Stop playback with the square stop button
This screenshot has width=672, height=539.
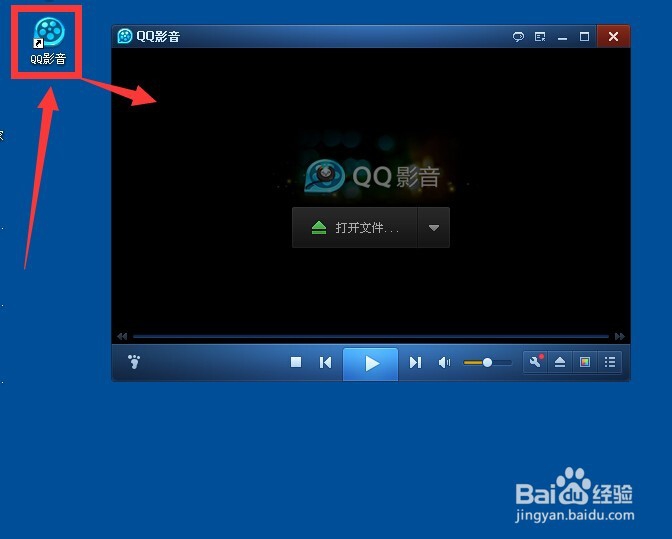[296, 362]
